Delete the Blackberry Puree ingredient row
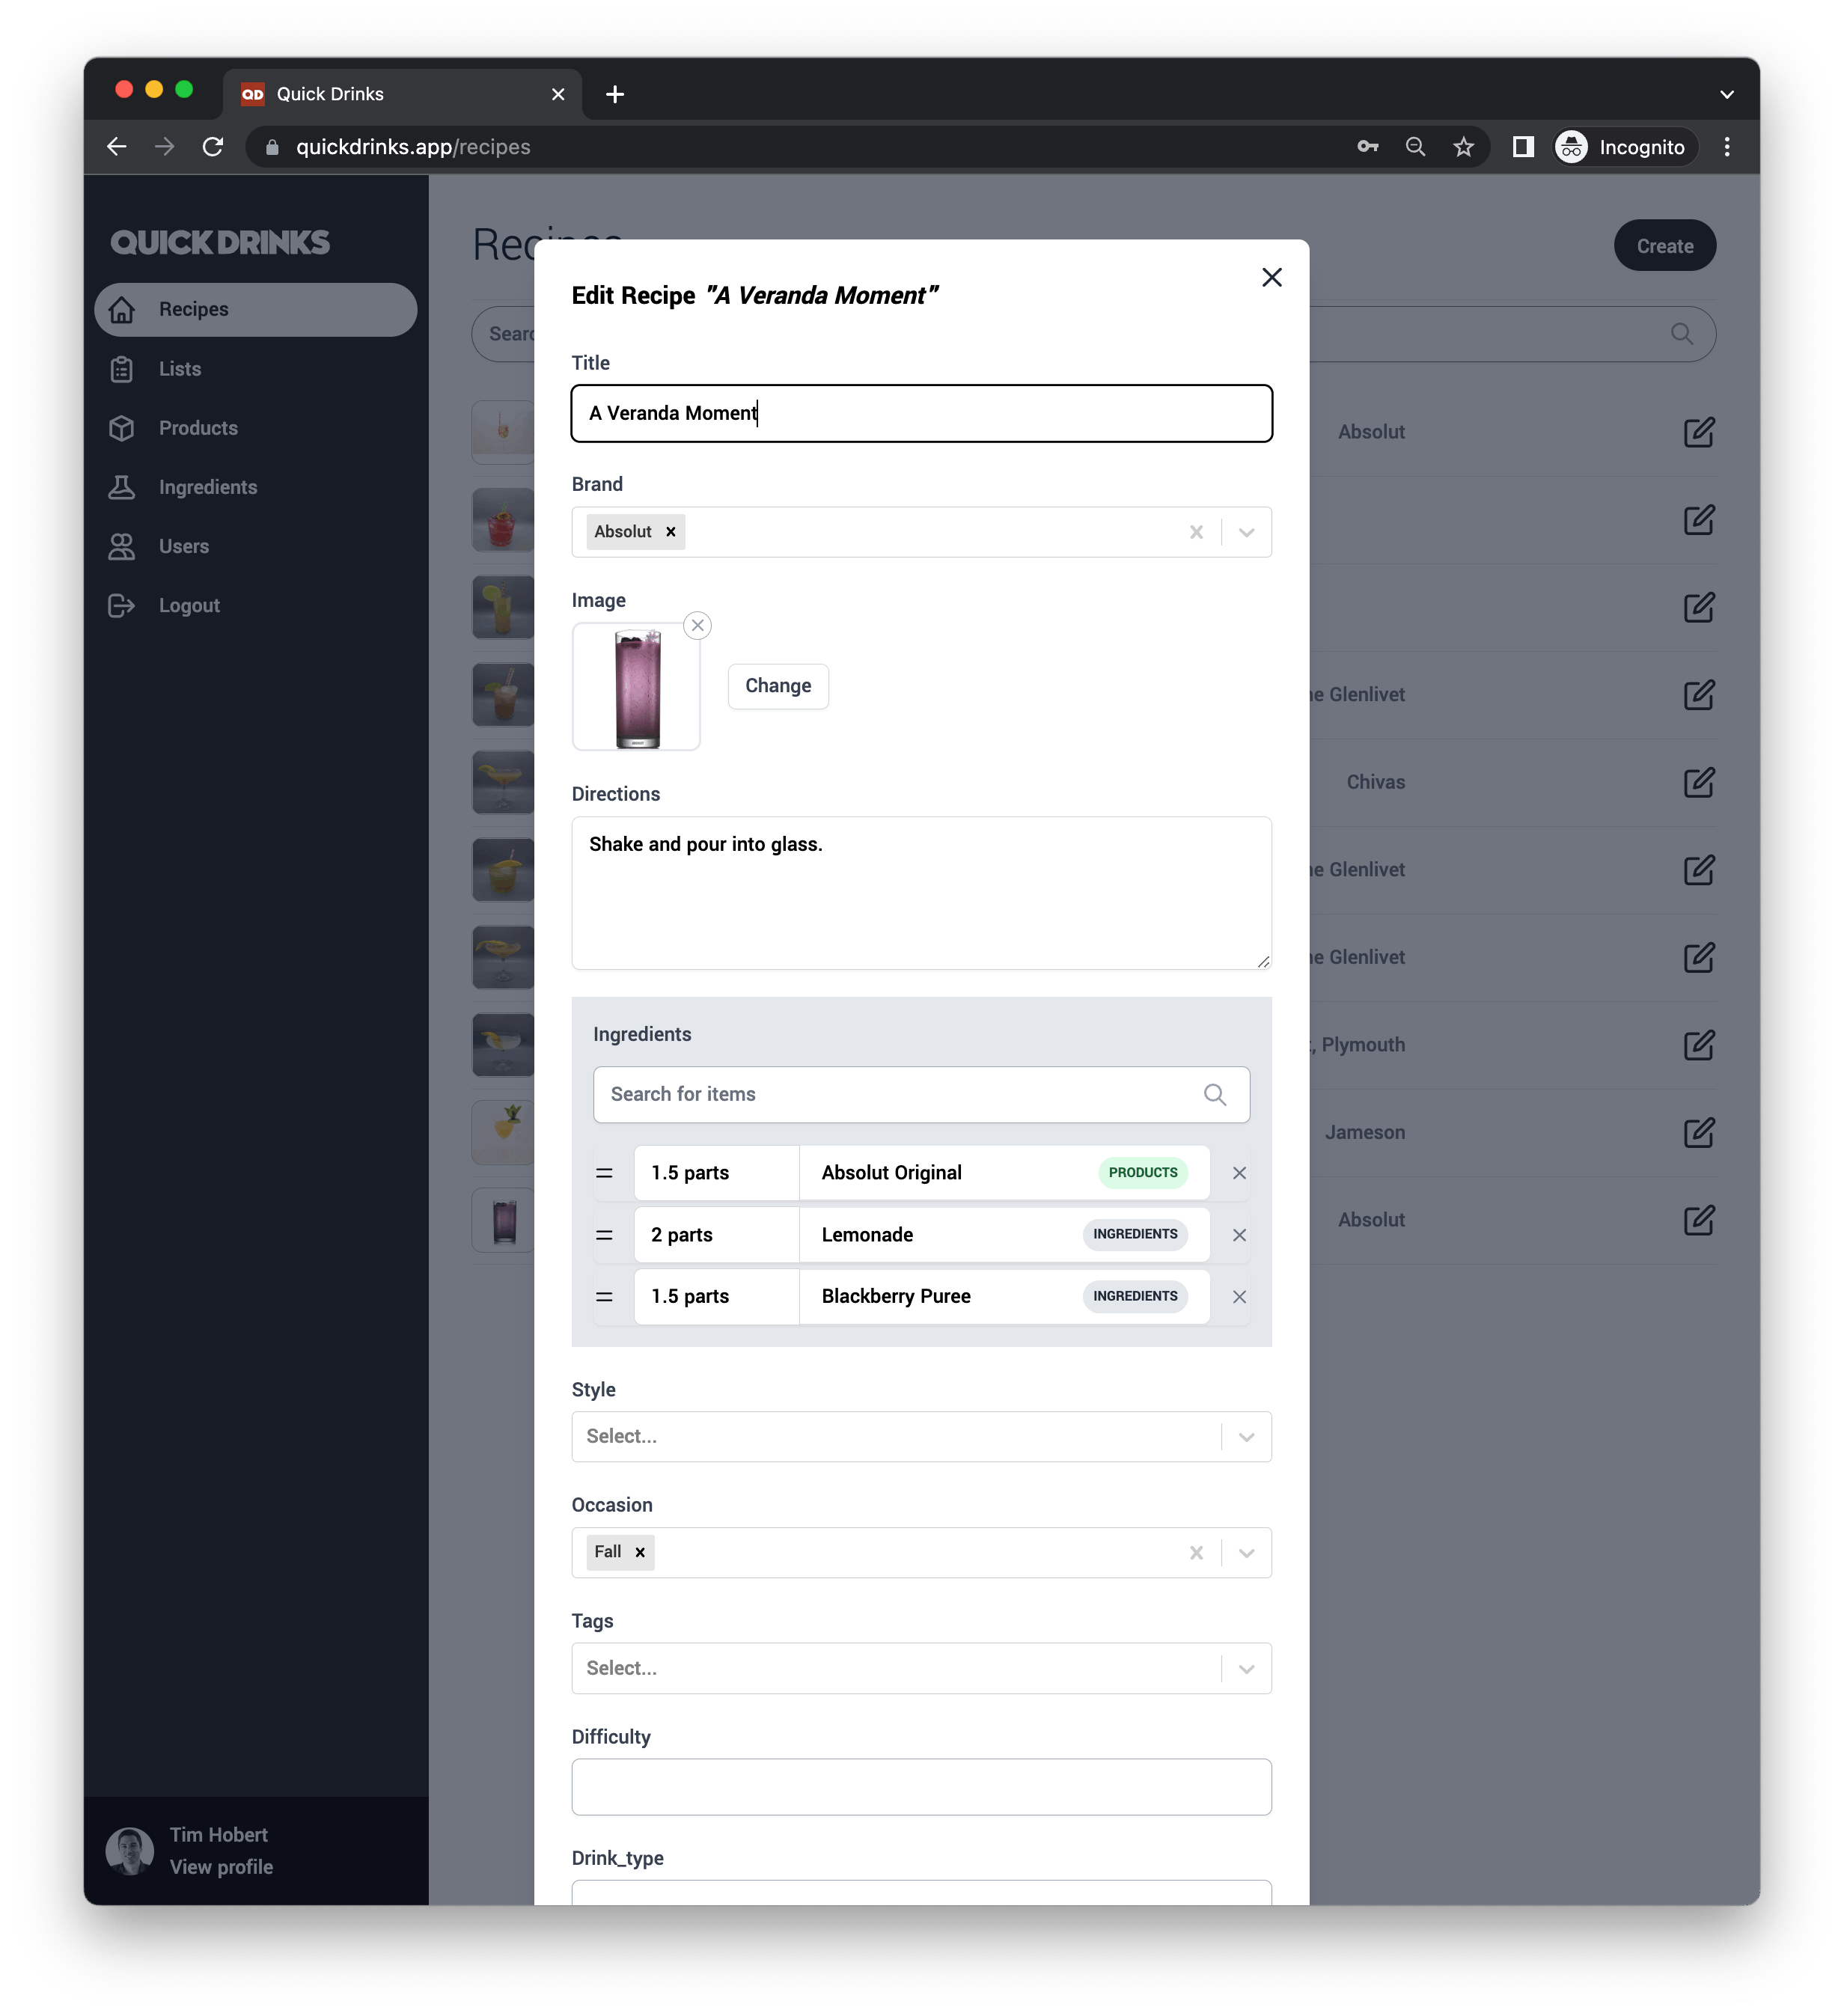This screenshot has width=1844, height=2016. pos(1239,1297)
